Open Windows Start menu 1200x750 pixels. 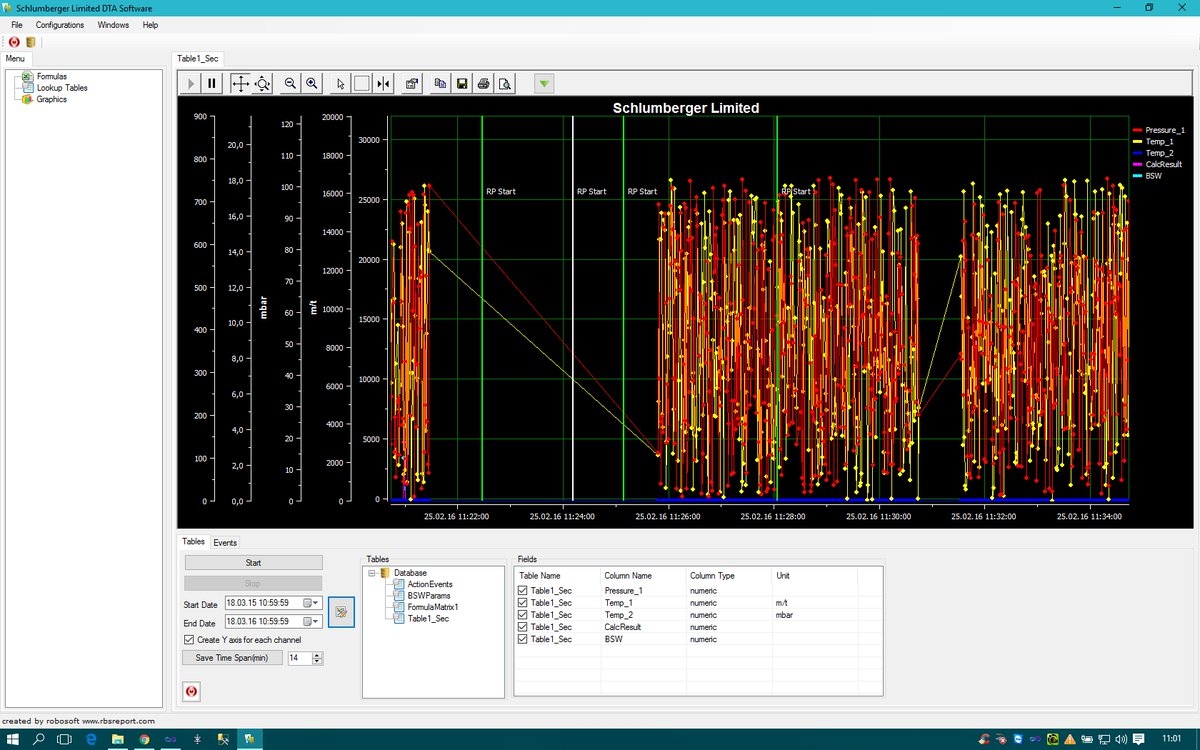(14, 739)
